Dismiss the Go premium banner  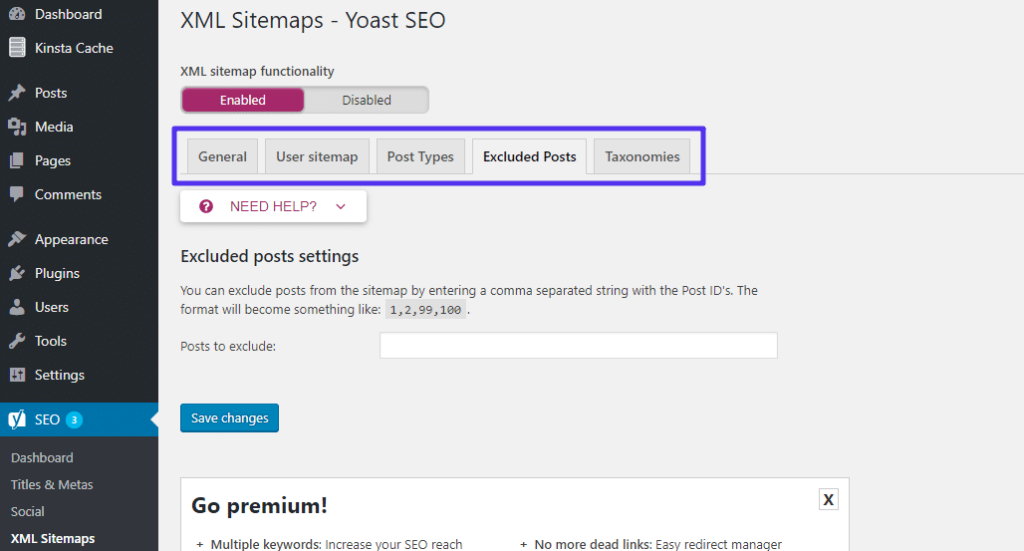[x=828, y=500]
